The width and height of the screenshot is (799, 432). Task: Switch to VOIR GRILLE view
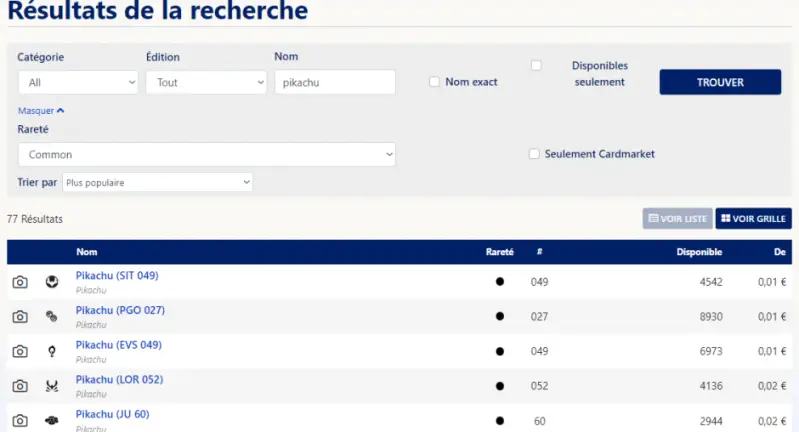tap(753, 219)
